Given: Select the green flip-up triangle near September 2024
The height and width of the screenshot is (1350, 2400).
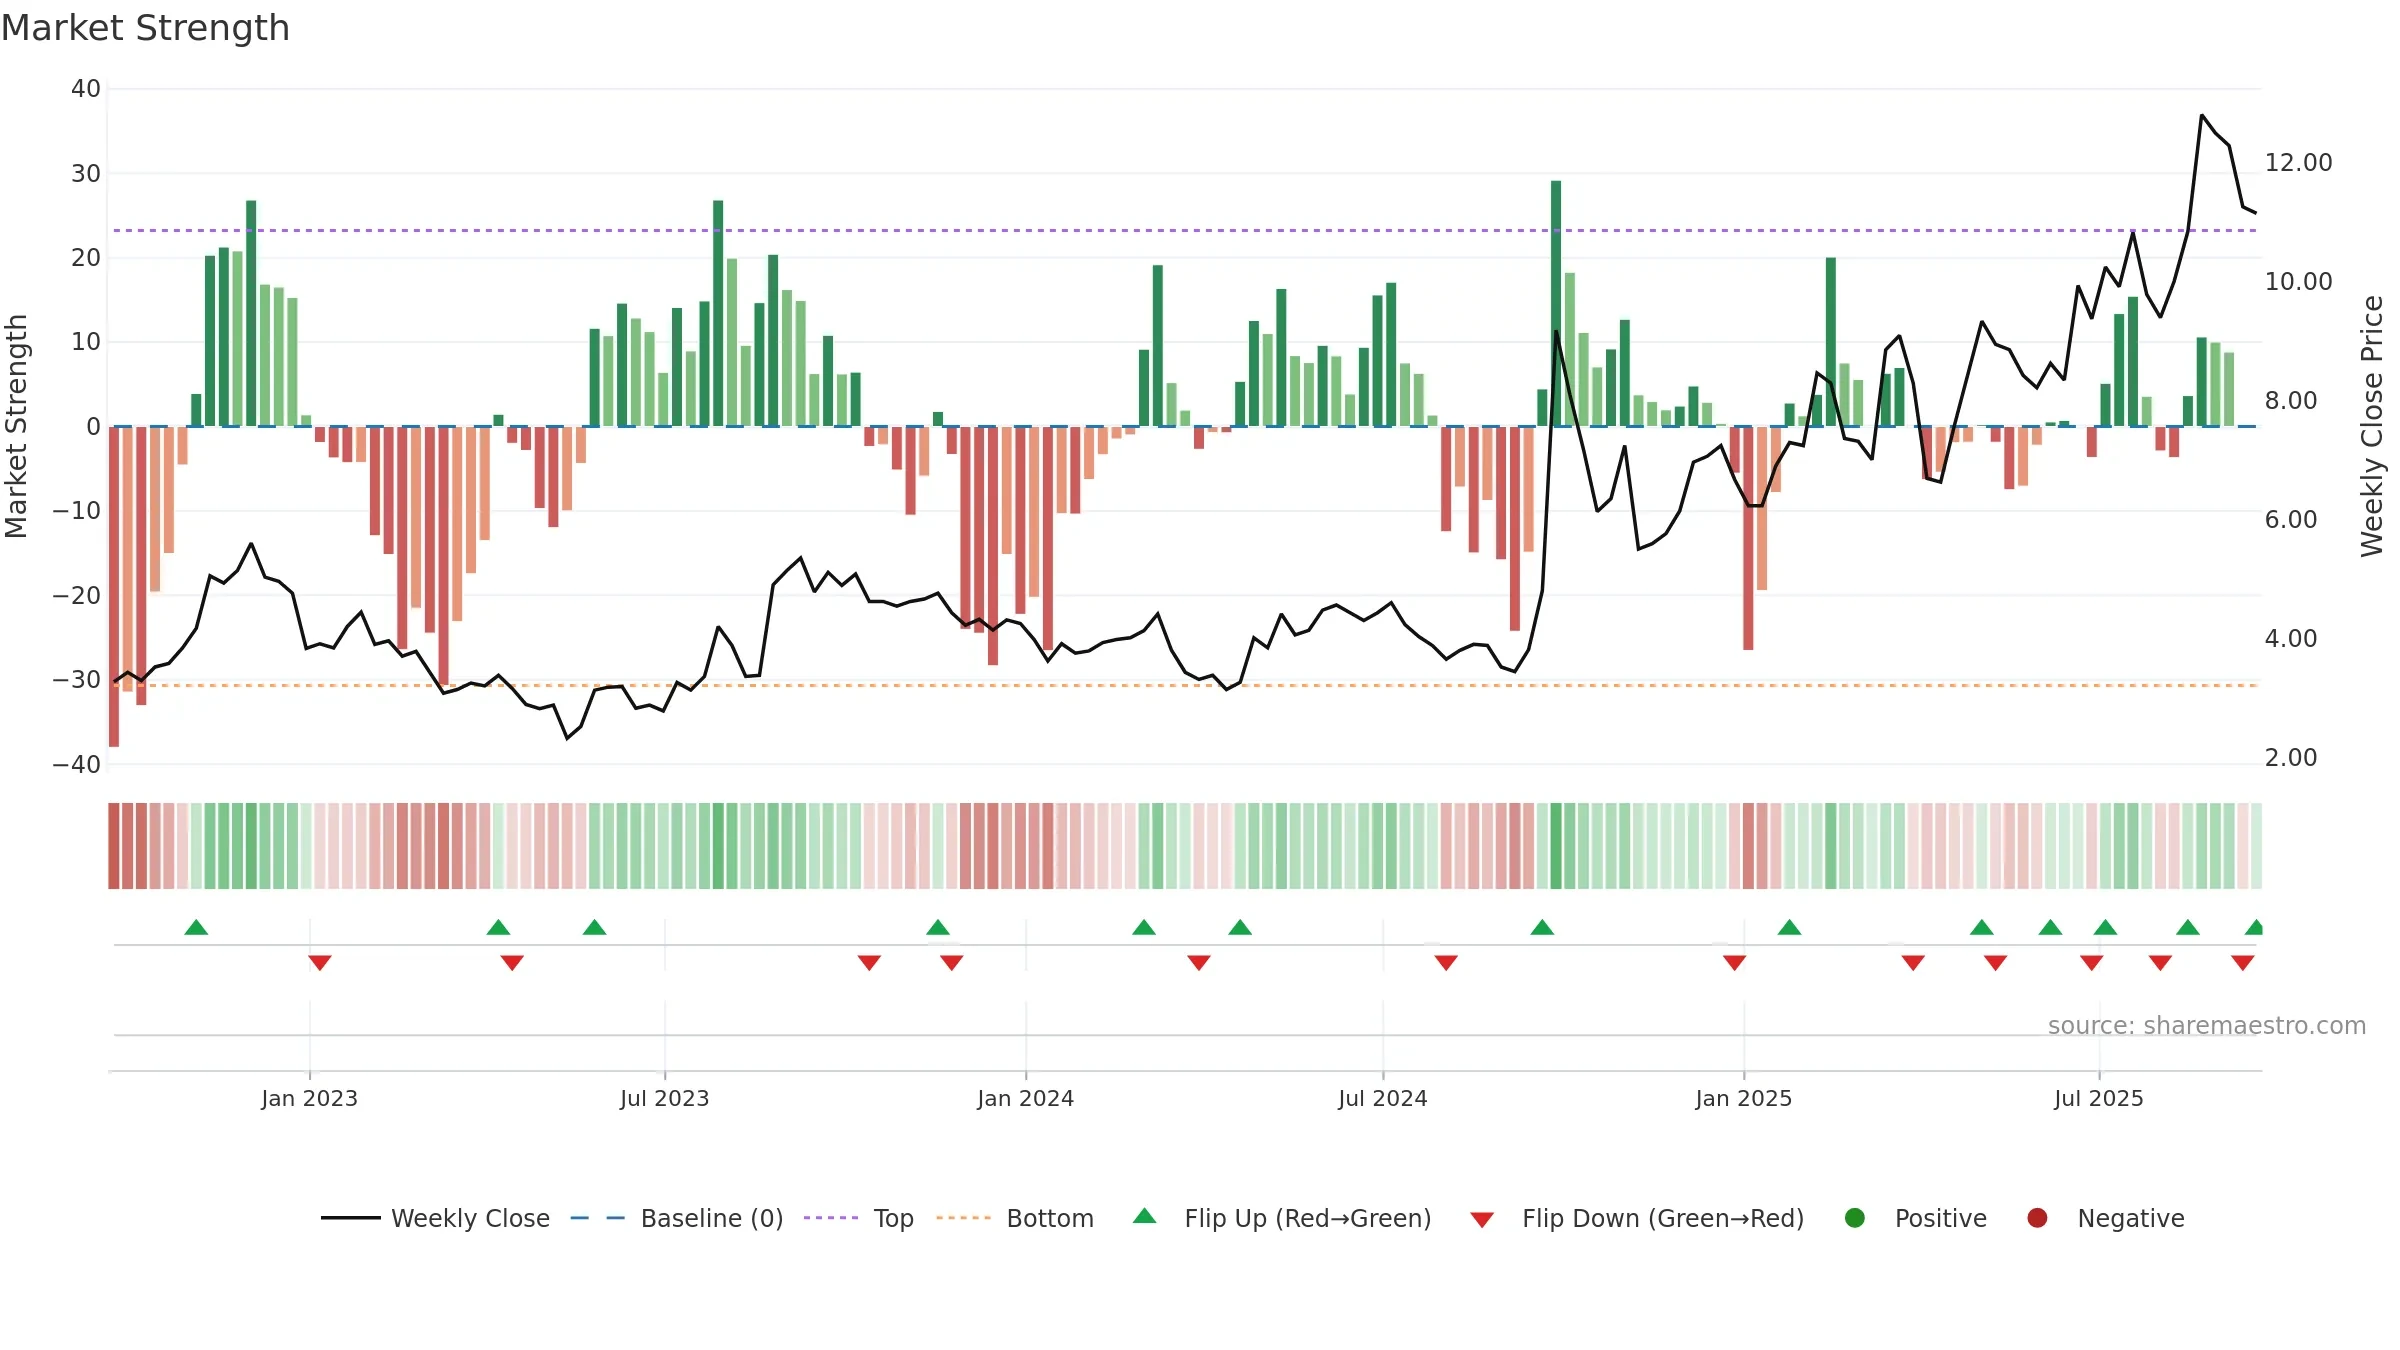Looking at the screenshot, I should (1542, 927).
